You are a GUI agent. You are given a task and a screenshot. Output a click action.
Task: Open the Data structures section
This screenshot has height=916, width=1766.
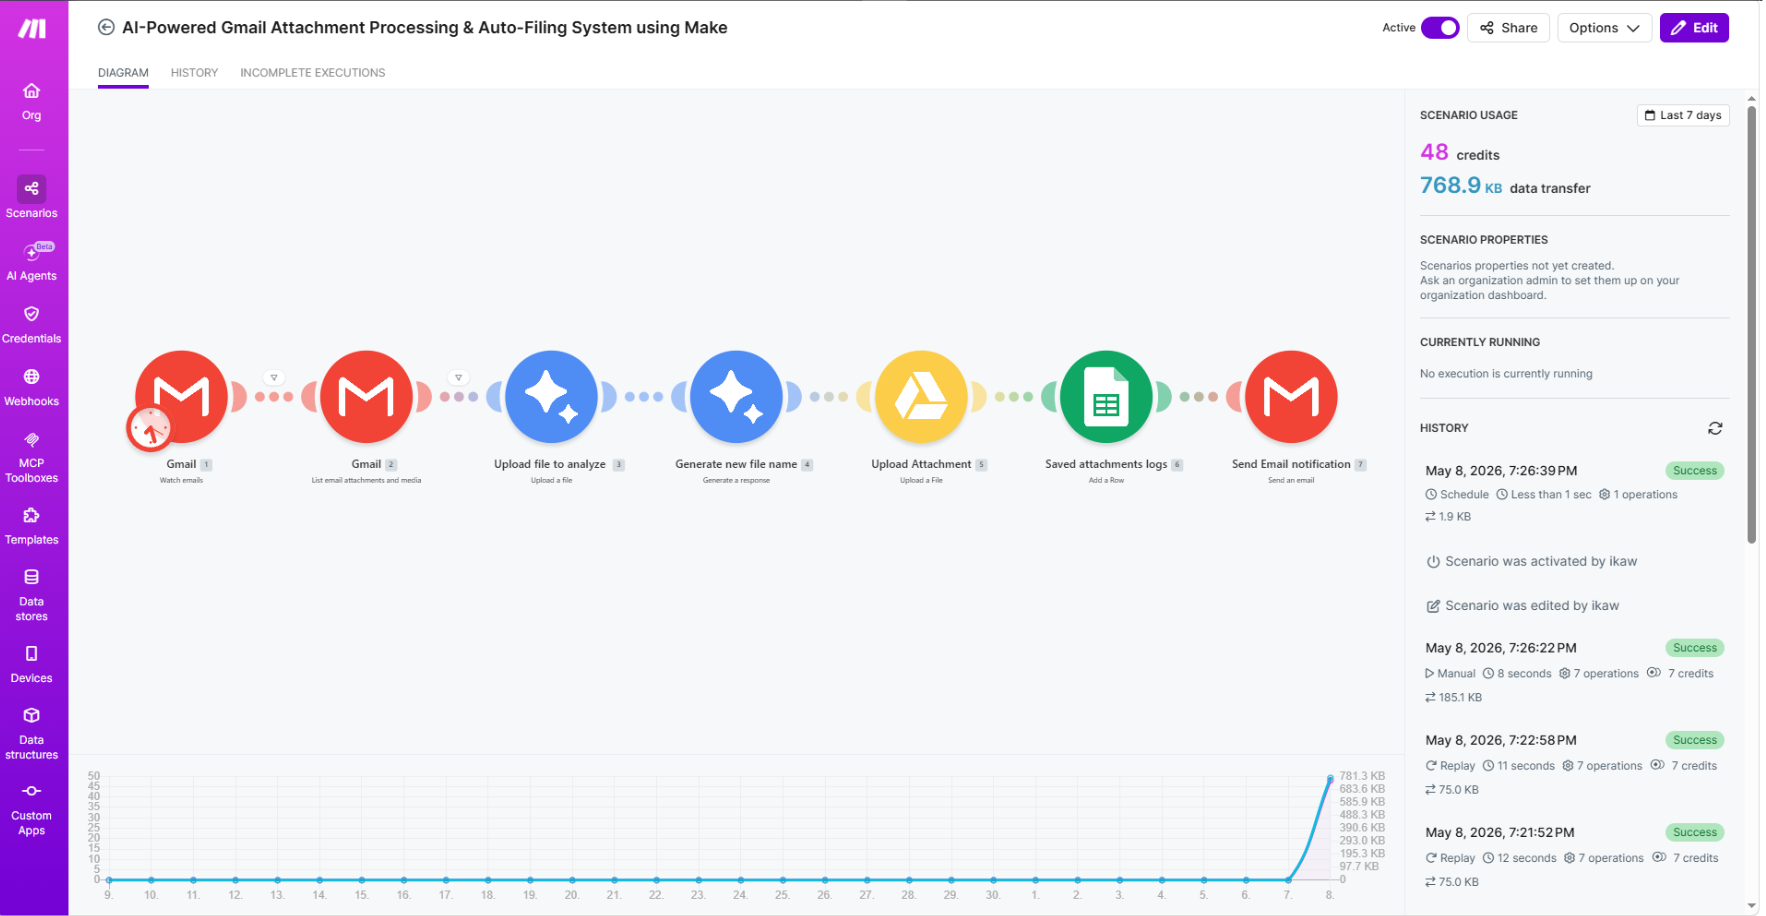(32, 733)
